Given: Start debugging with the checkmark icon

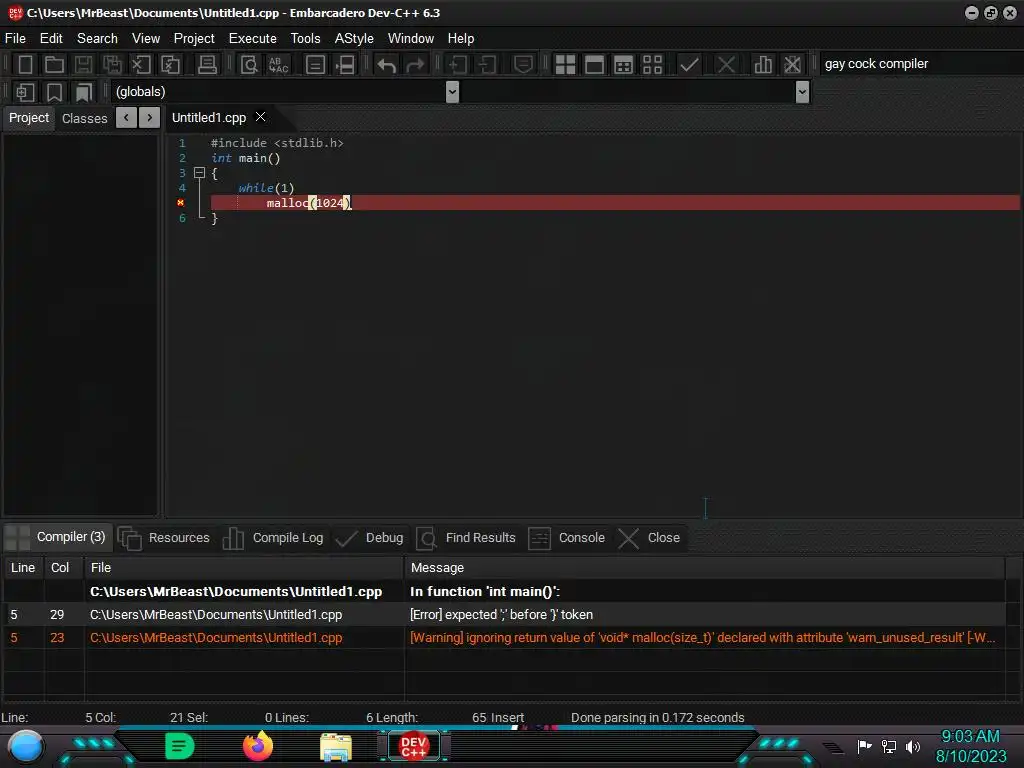Looking at the screenshot, I should point(689,64).
